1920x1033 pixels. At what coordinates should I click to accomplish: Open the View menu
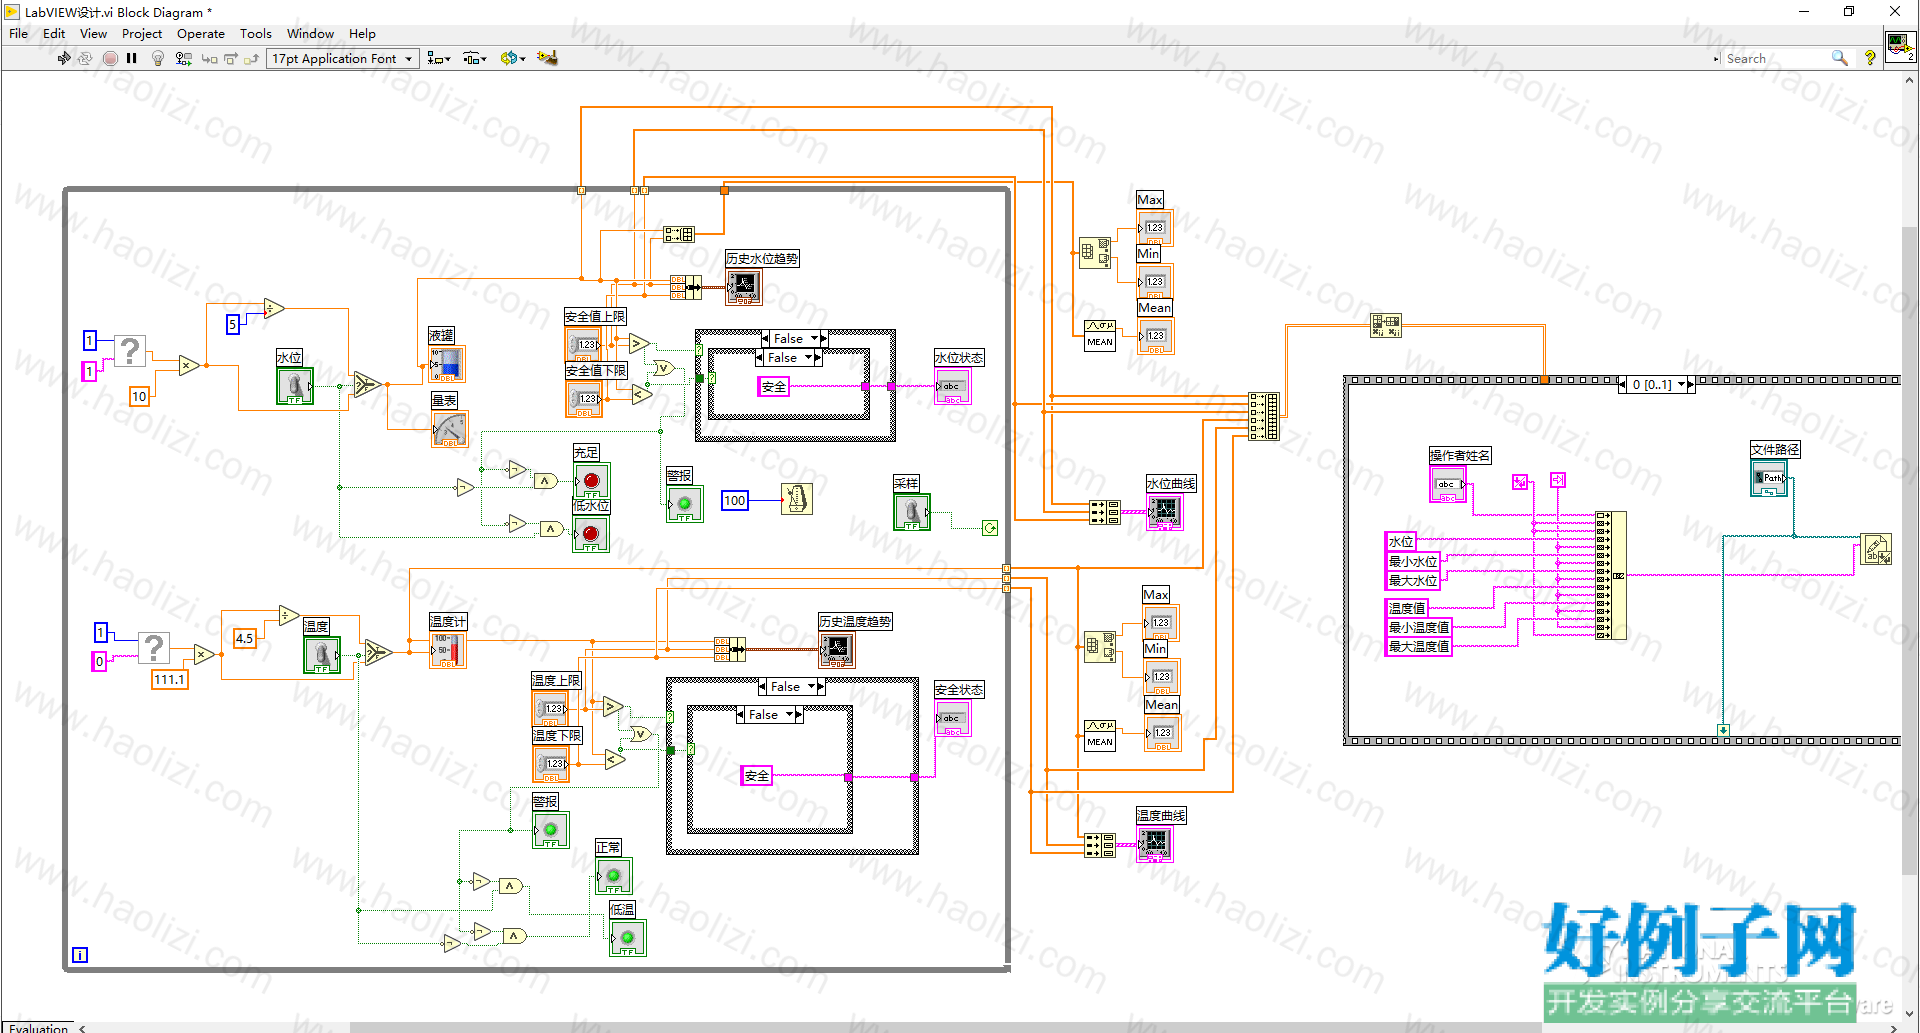[x=93, y=33]
